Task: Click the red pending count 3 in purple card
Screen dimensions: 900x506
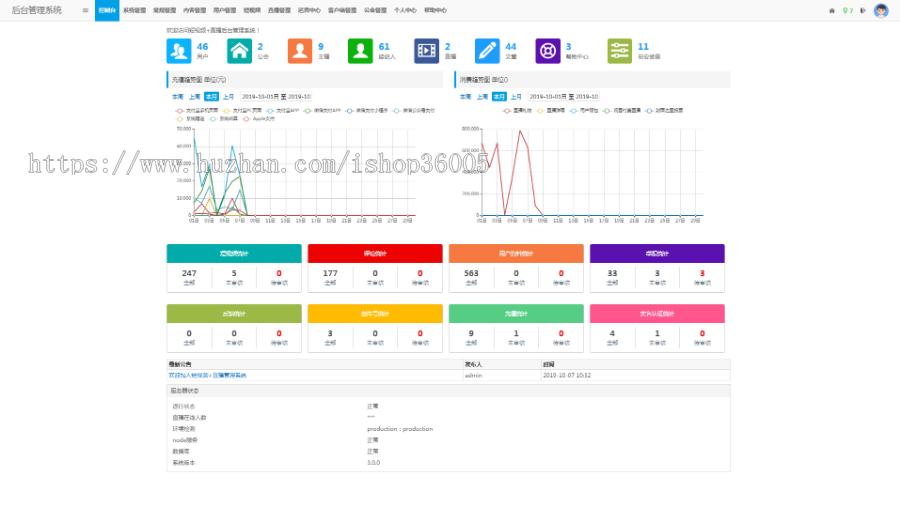Action: point(702,273)
